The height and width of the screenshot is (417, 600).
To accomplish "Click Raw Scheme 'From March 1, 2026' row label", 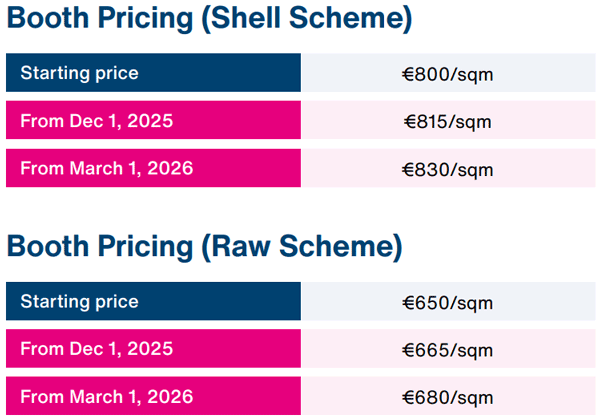I will point(153,395).
